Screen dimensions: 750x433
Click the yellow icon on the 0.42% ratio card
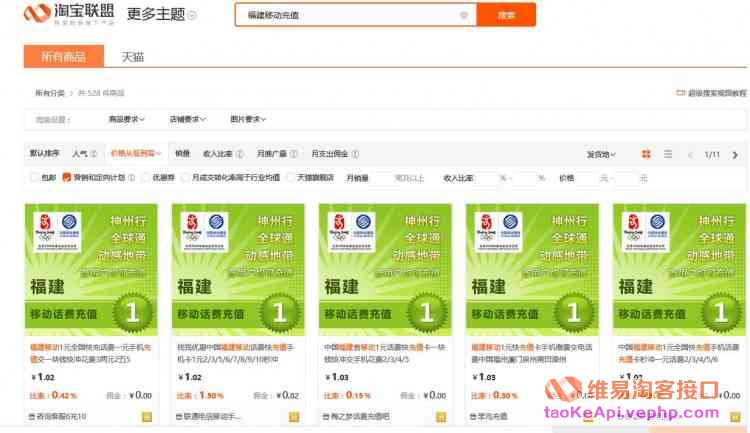point(147,417)
